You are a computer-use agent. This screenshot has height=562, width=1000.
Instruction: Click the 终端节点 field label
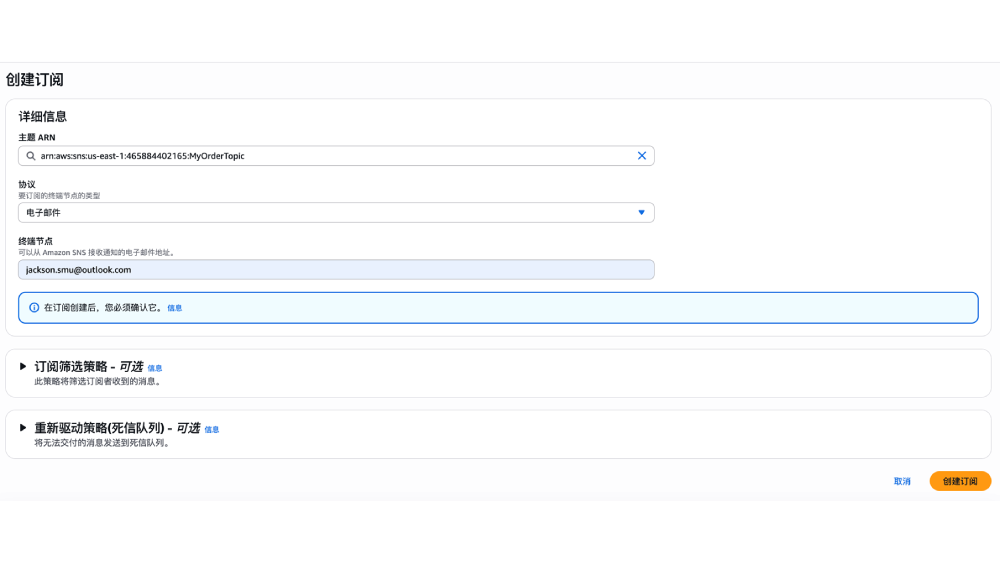pos(35,241)
